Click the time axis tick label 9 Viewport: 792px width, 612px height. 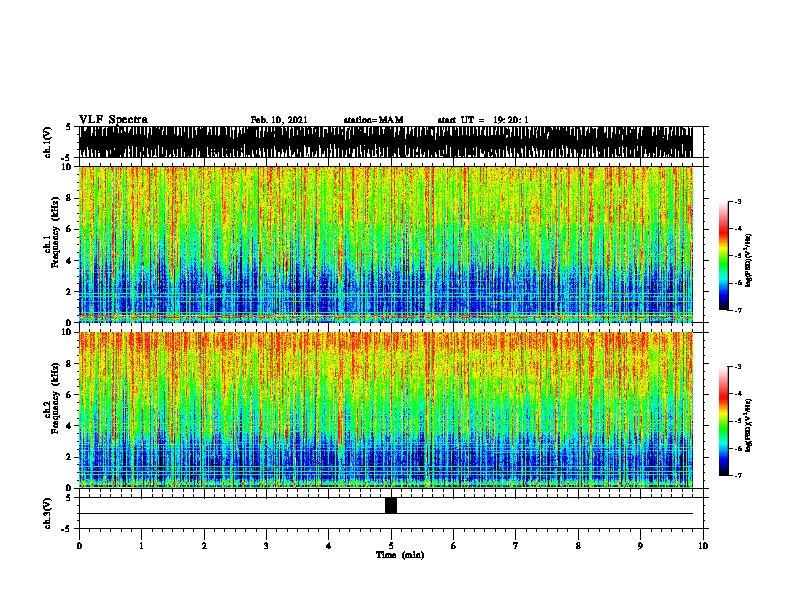[640, 546]
